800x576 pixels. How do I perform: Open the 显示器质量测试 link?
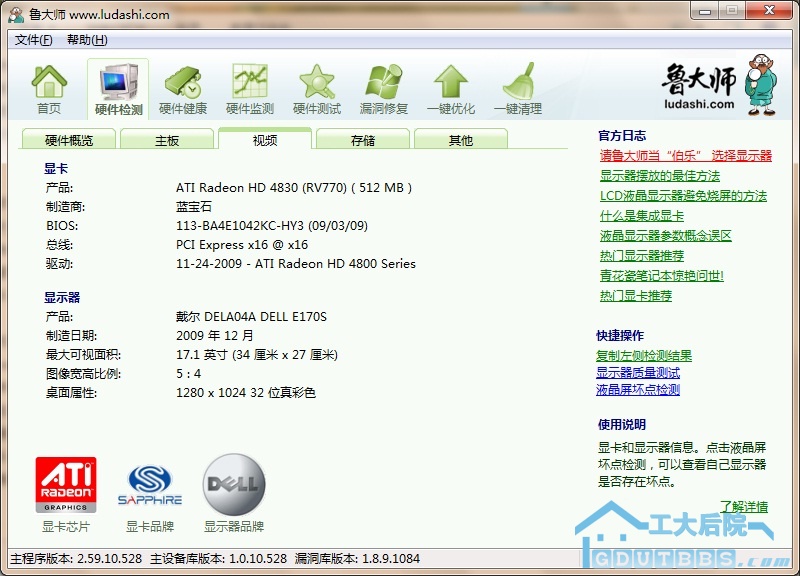click(x=638, y=373)
